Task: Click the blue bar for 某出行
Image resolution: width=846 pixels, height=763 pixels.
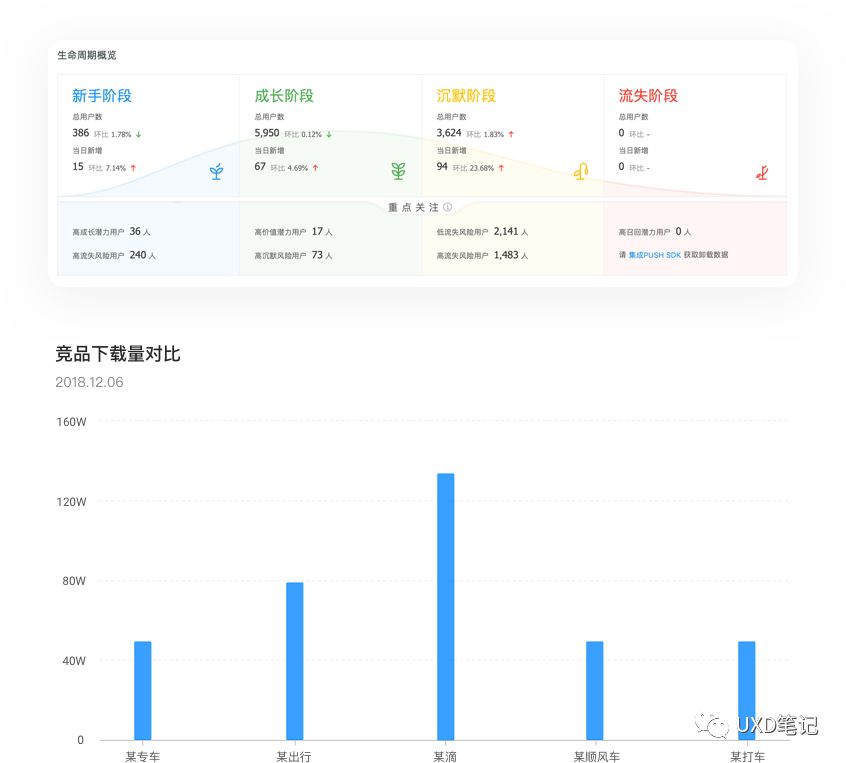Action: tap(294, 661)
